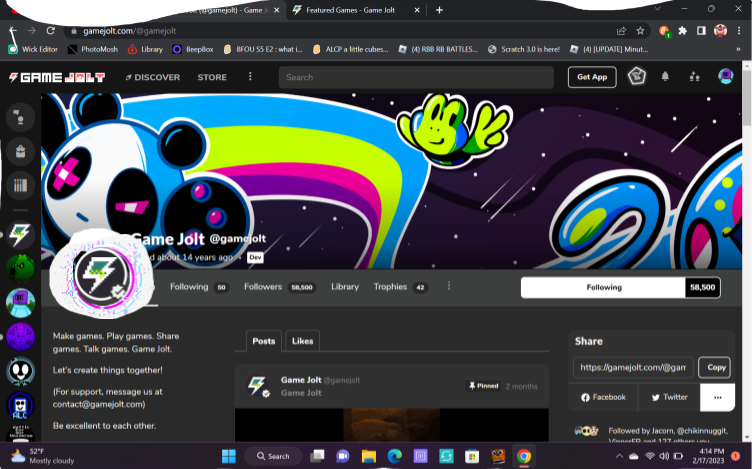Viewport: 752px width, 469px height.
Task: Toggle the Following button for Game Jolt
Action: pos(603,287)
